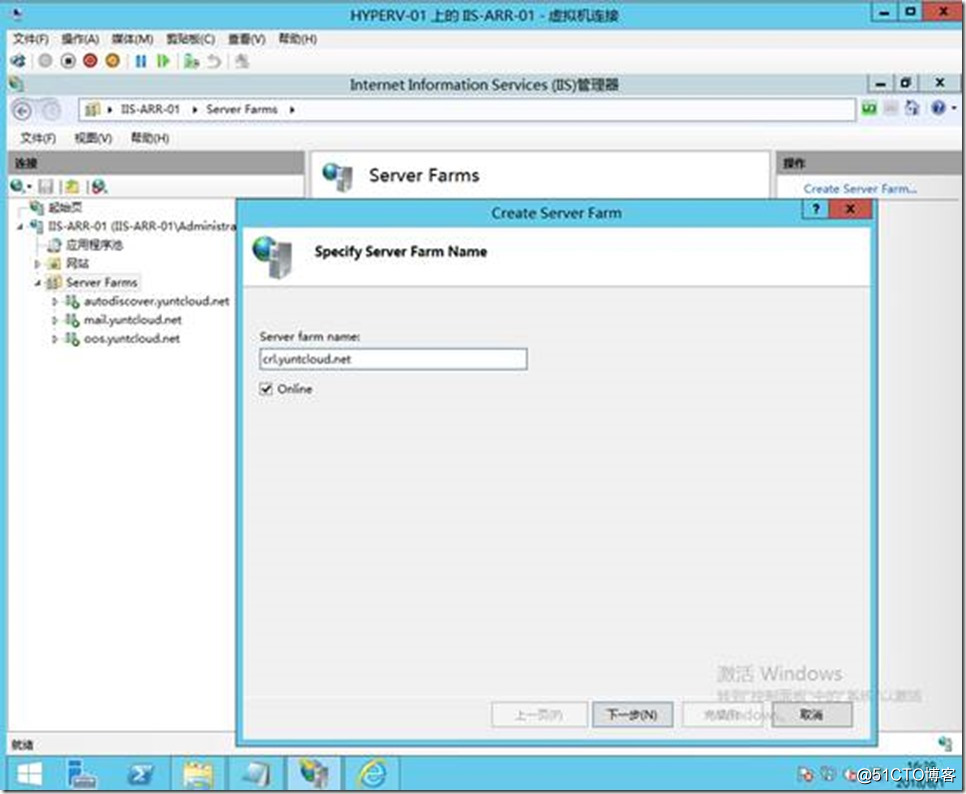Pause the virtual machine with blue bars icon
The image size is (966, 794).
(140, 61)
